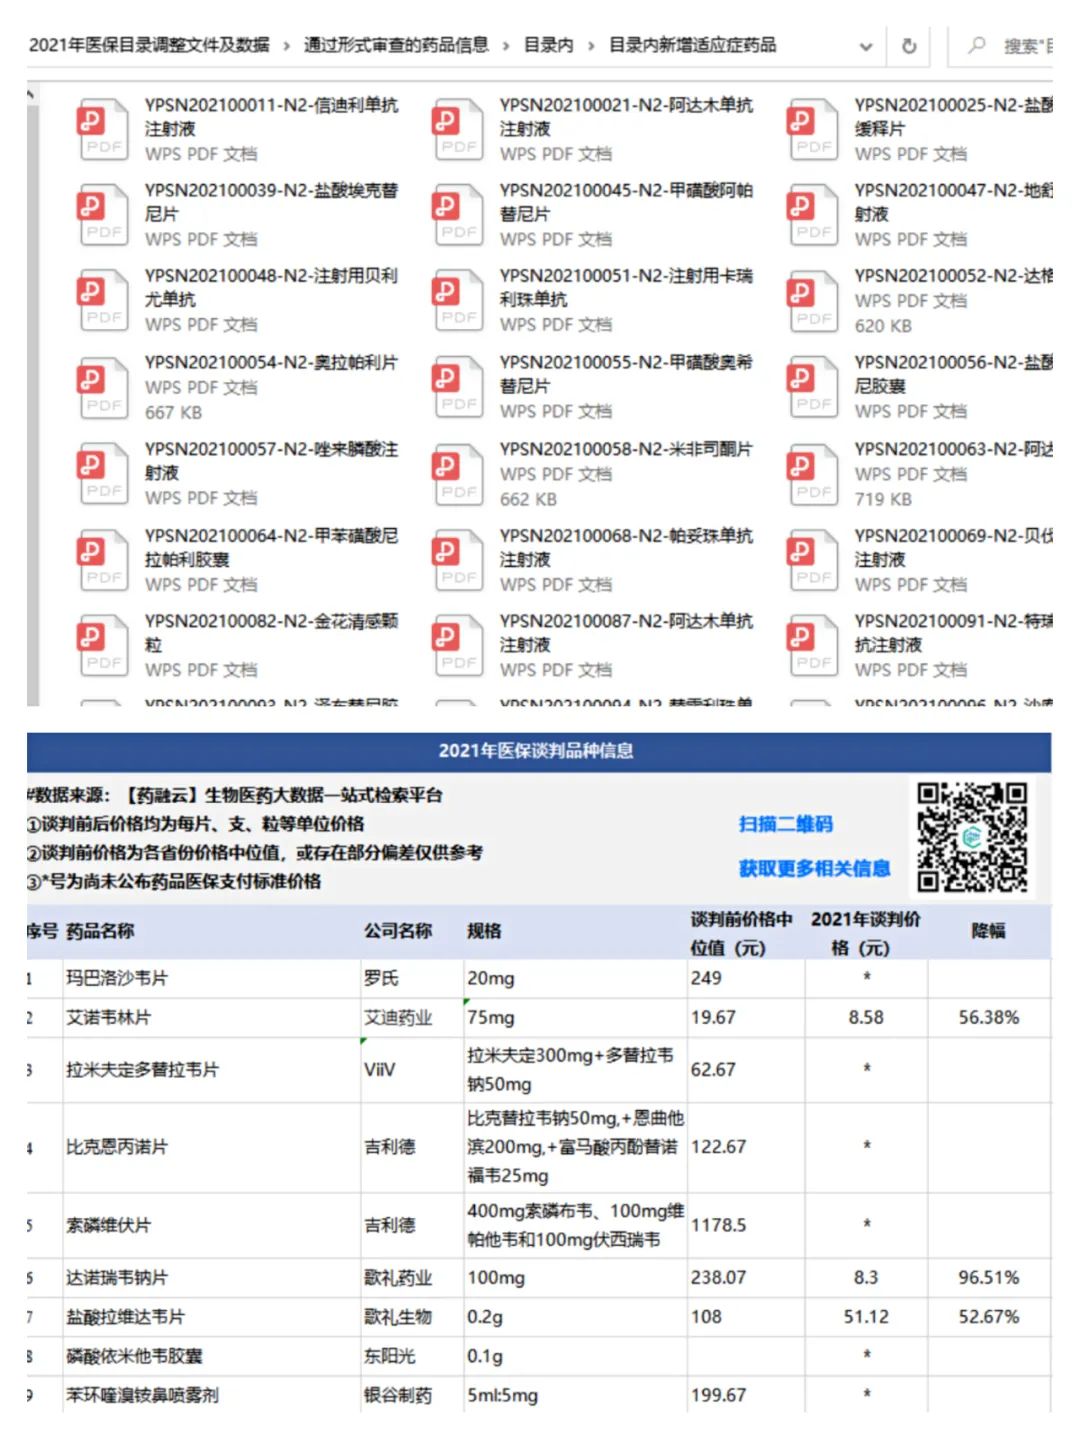Go to 目录内新增适应症药品 breadcrumb
Screen dimensions: 1080x1439
pos(692,45)
